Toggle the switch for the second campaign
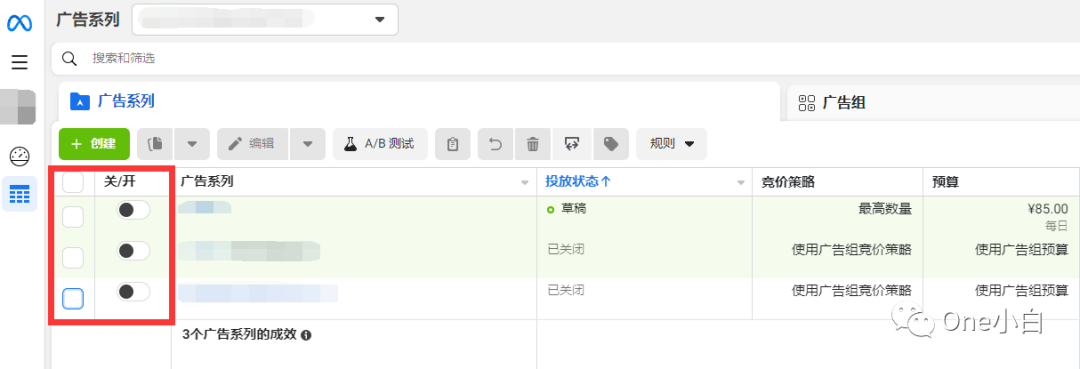 coord(133,251)
